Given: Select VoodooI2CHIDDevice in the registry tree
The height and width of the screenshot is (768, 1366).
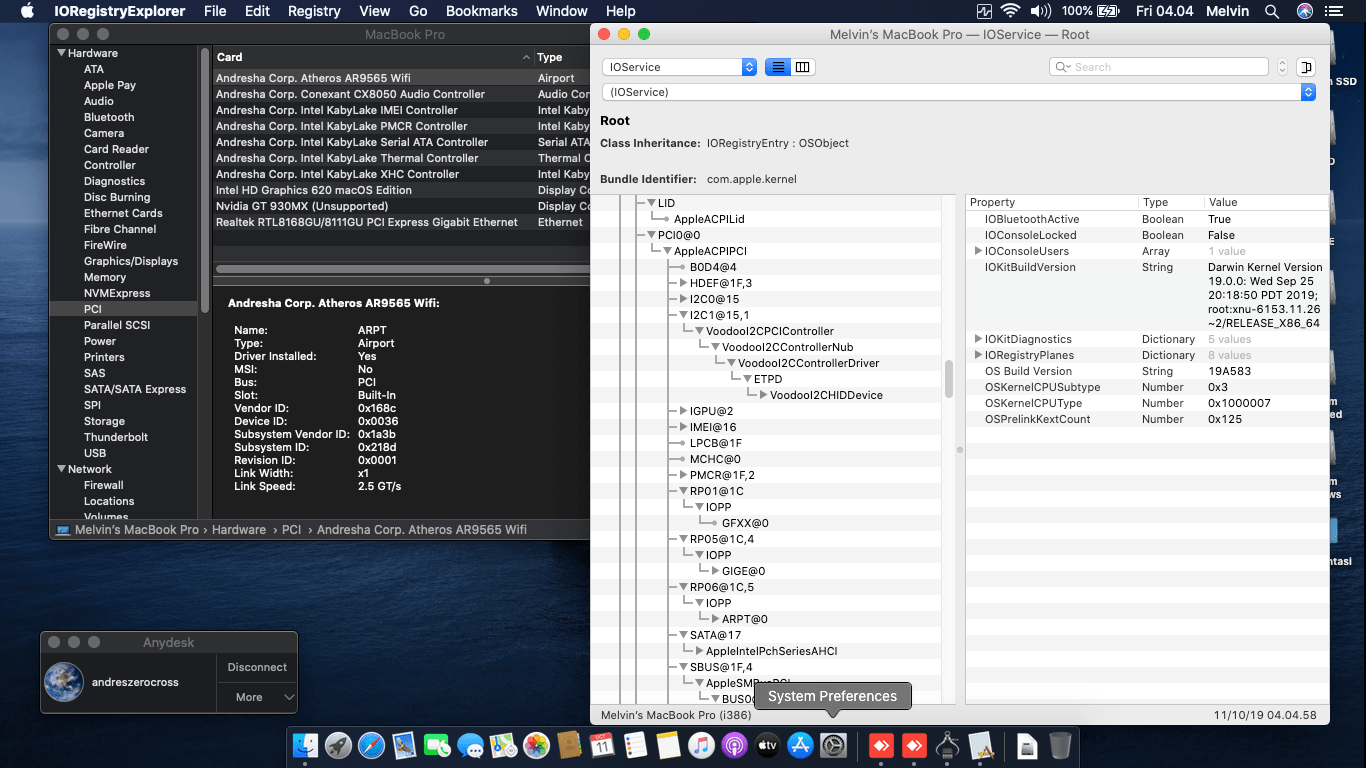Looking at the screenshot, I should [826, 395].
